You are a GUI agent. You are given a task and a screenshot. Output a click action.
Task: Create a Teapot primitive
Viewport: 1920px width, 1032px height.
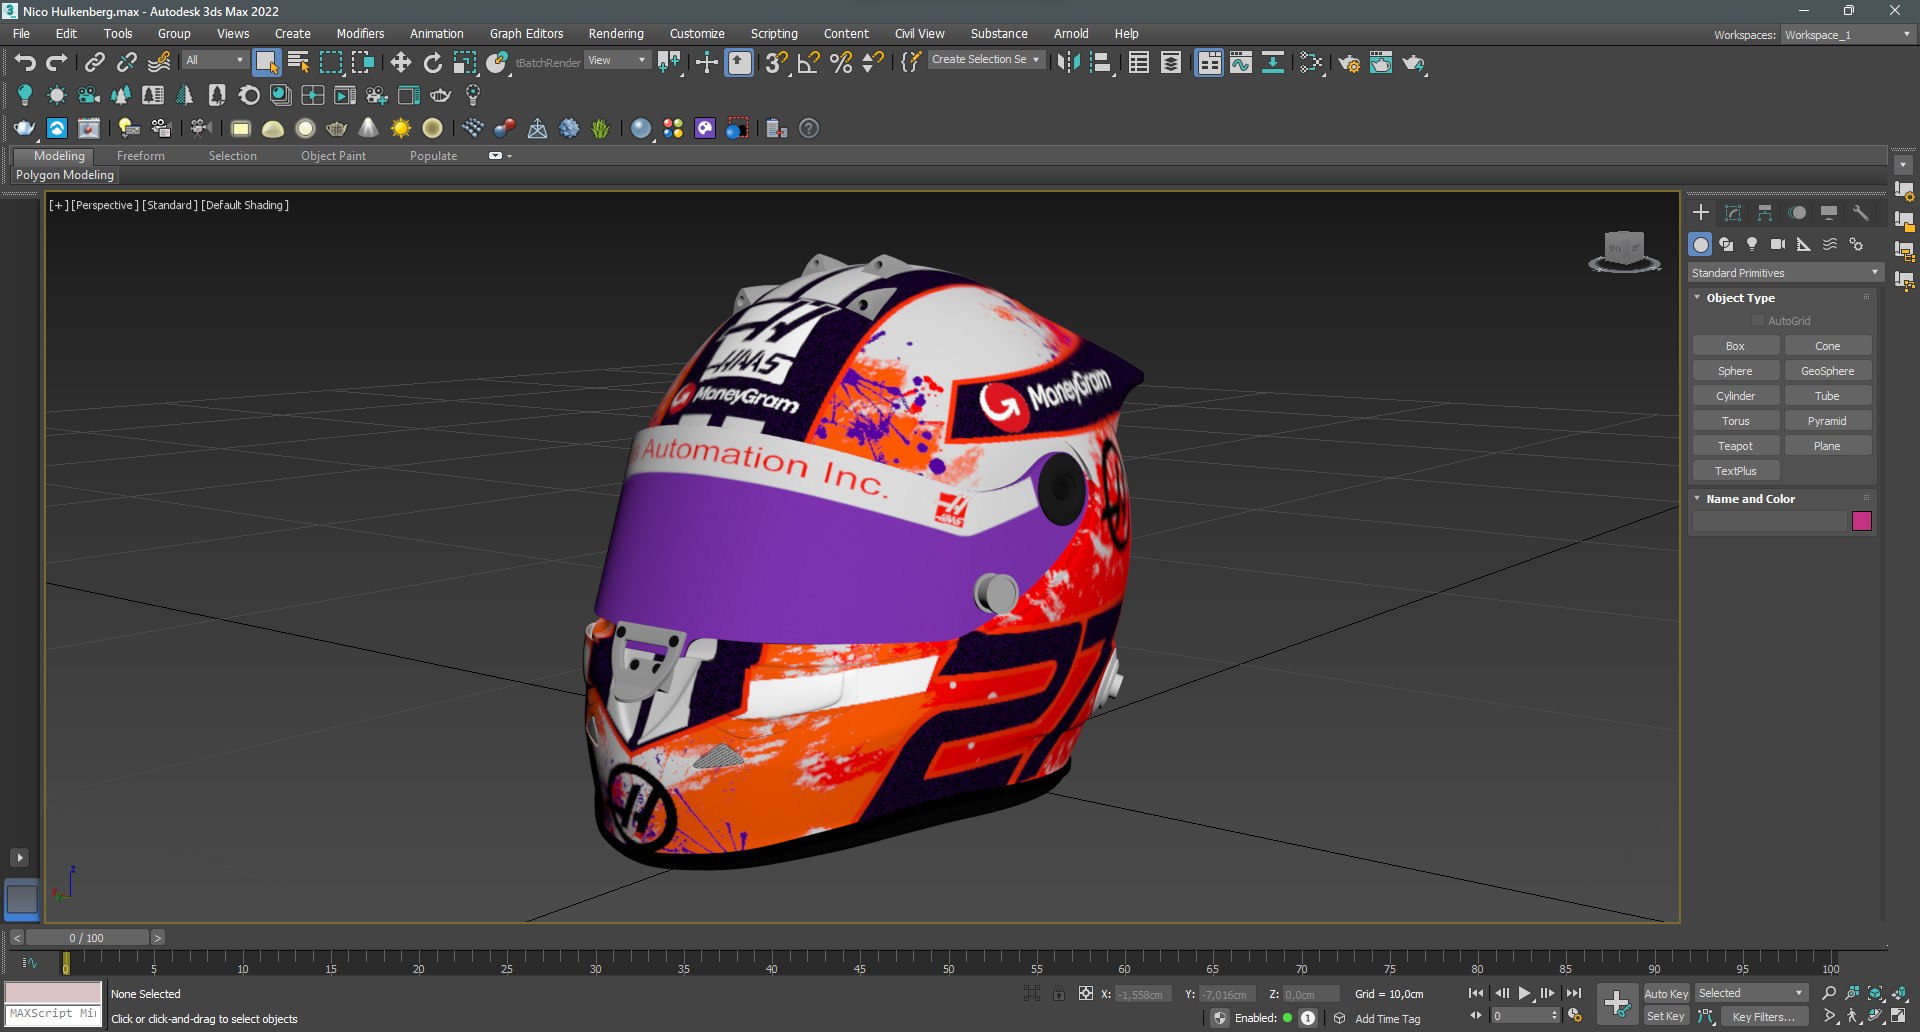(x=1735, y=446)
